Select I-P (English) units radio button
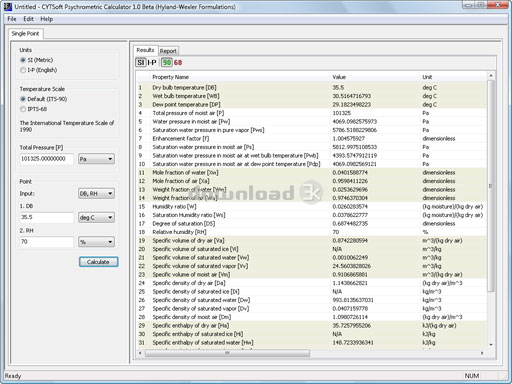Image resolution: width=512 pixels, height=384 pixels. 23,70
